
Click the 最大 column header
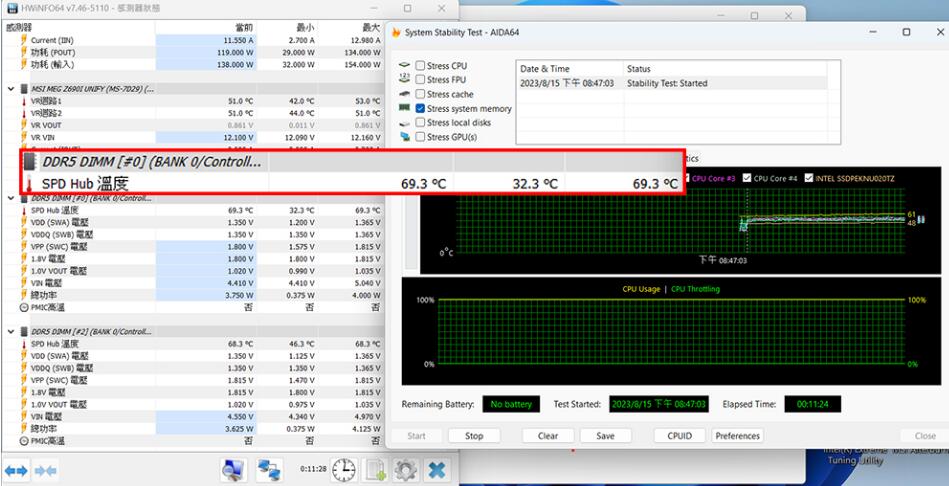pos(370,27)
